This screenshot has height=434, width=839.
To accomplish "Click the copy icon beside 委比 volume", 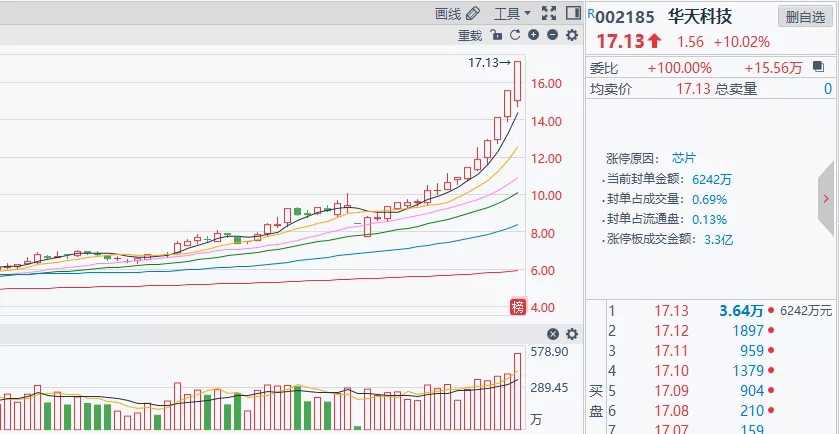I will click(818, 67).
